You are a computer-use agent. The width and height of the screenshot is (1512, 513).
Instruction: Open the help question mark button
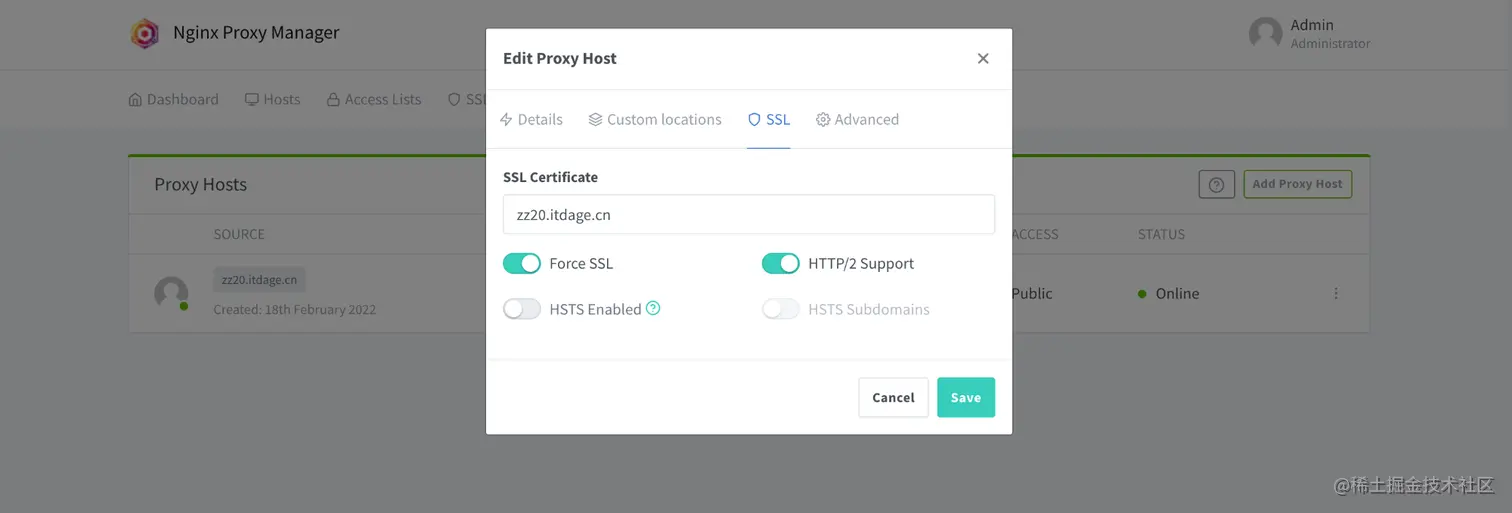click(x=1216, y=184)
